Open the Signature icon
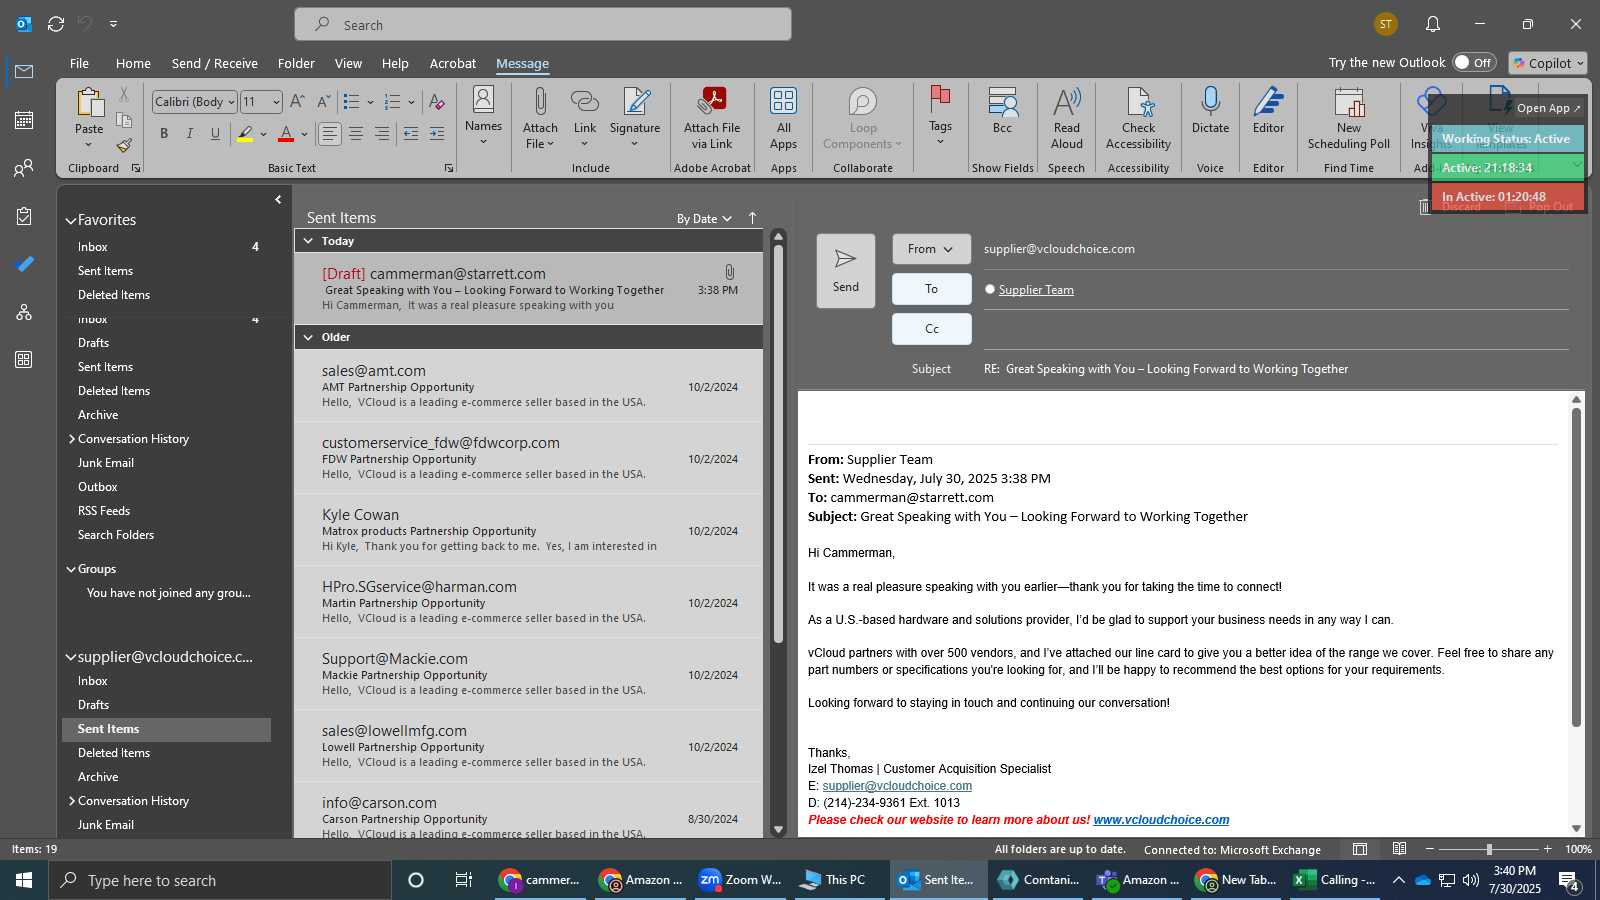 coord(636,102)
